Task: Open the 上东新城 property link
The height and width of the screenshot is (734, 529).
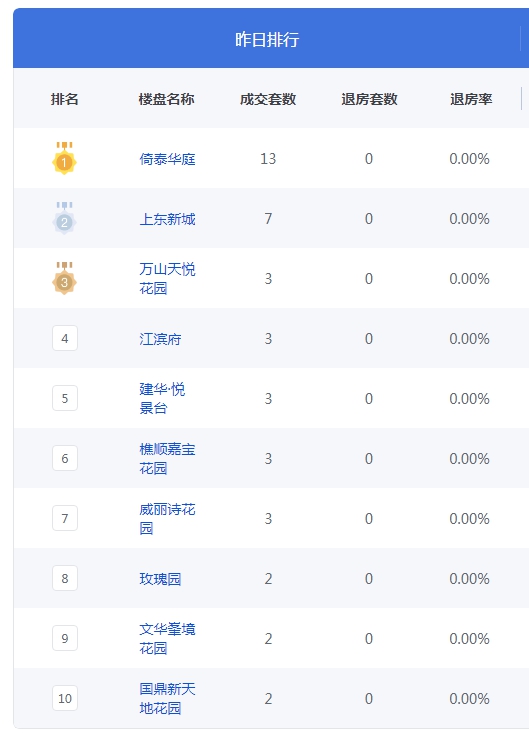Action: [x=167, y=219]
